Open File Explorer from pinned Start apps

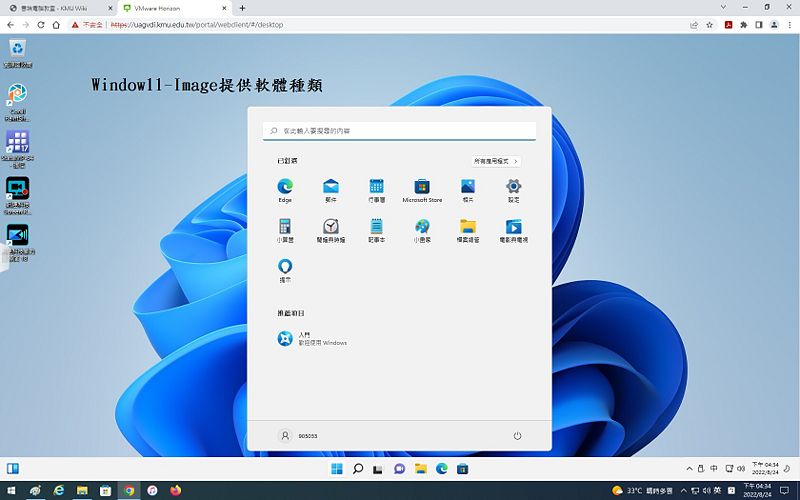(x=468, y=230)
